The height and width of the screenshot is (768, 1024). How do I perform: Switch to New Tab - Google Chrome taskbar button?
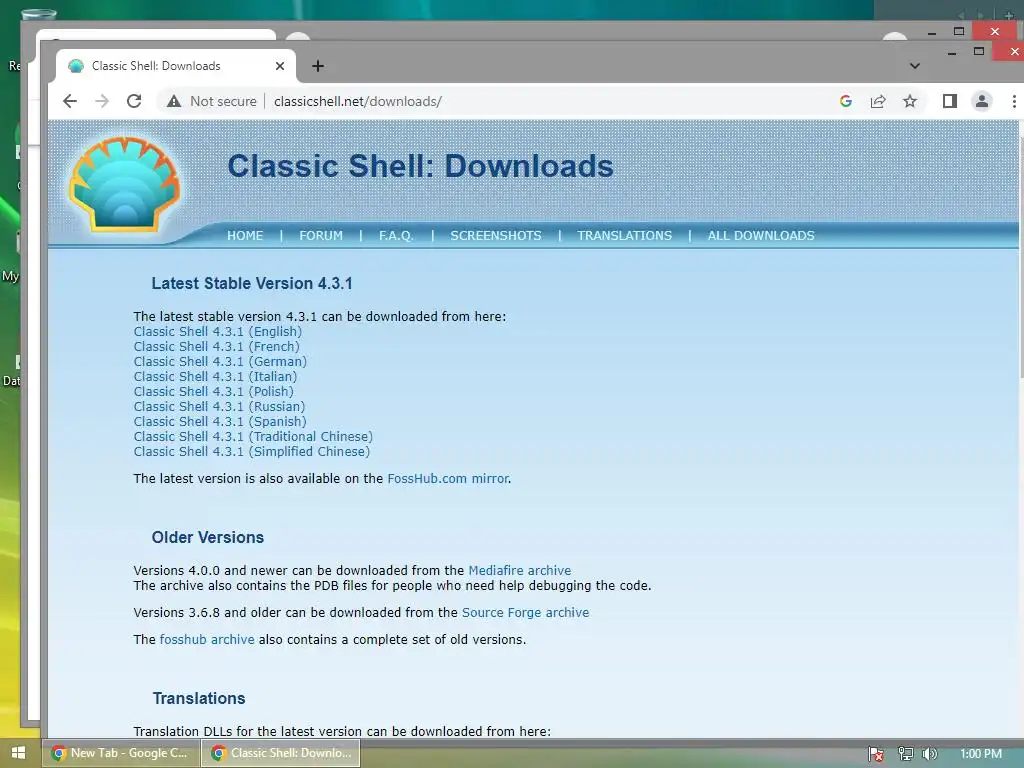coord(120,753)
